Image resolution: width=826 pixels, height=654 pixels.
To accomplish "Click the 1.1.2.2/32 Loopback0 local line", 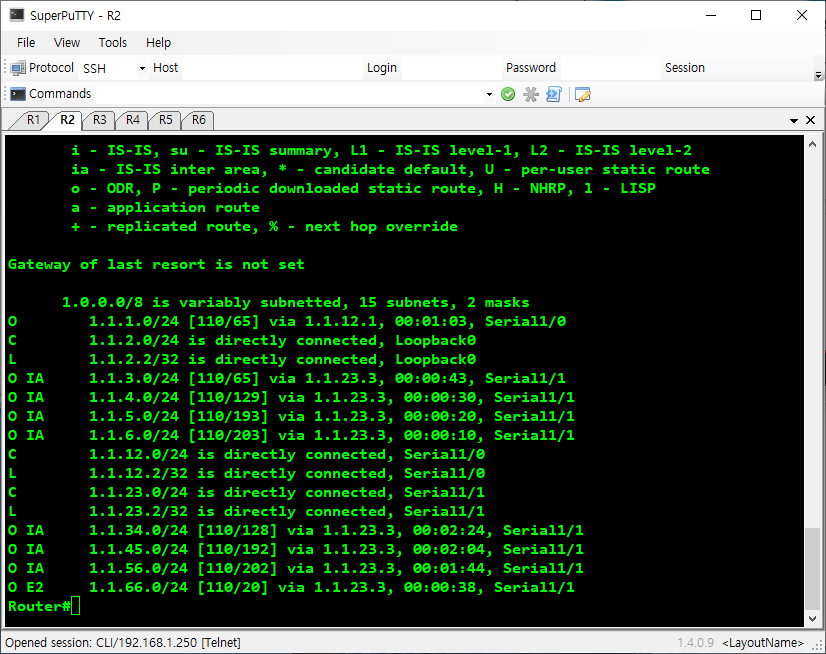I will [242, 359].
